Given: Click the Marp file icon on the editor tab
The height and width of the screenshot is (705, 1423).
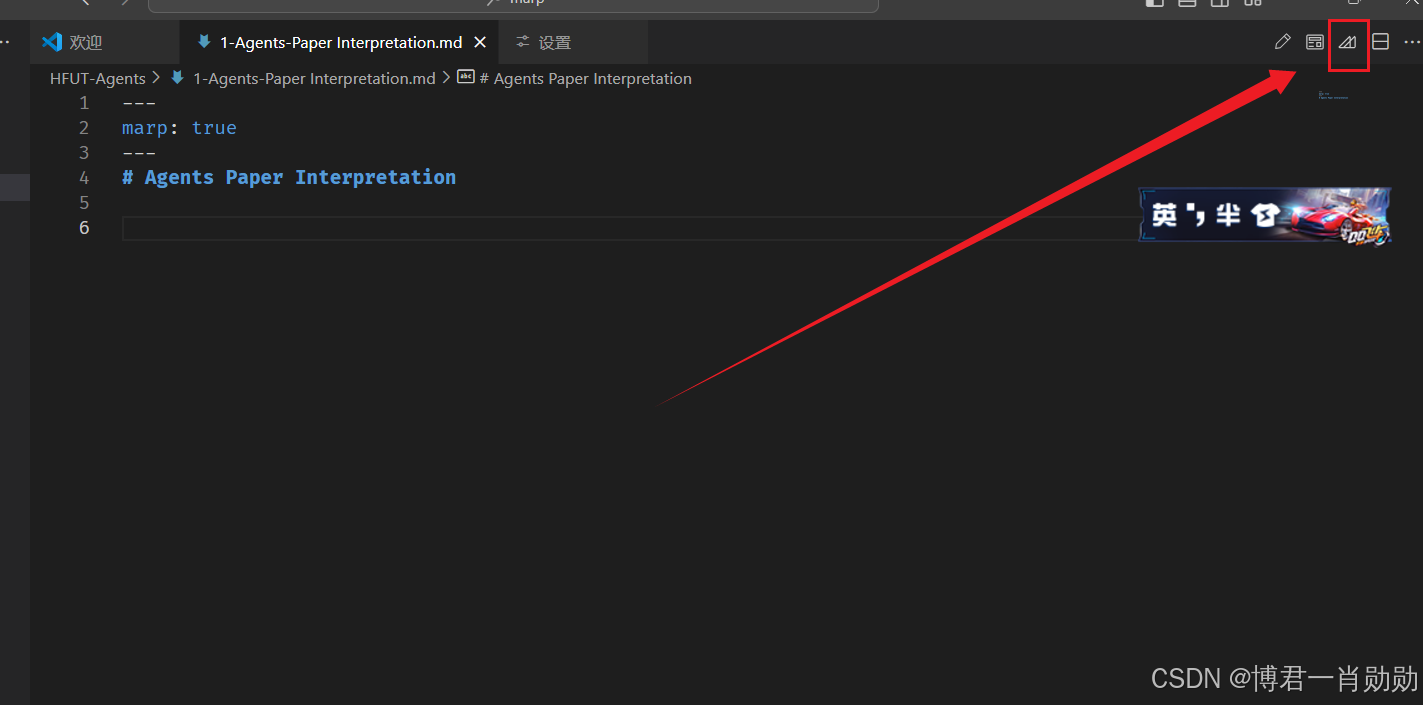Looking at the screenshot, I should point(204,42).
